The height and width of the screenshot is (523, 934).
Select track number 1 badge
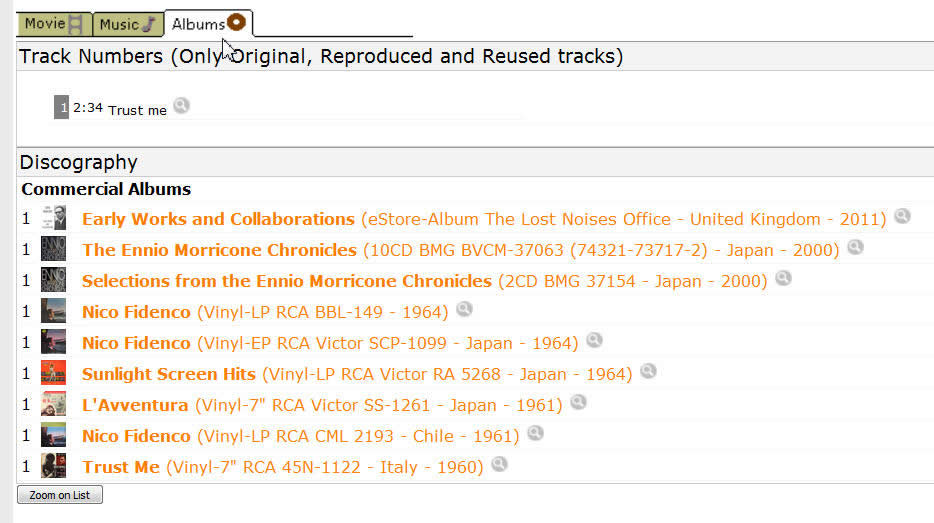(x=61, y=107)
